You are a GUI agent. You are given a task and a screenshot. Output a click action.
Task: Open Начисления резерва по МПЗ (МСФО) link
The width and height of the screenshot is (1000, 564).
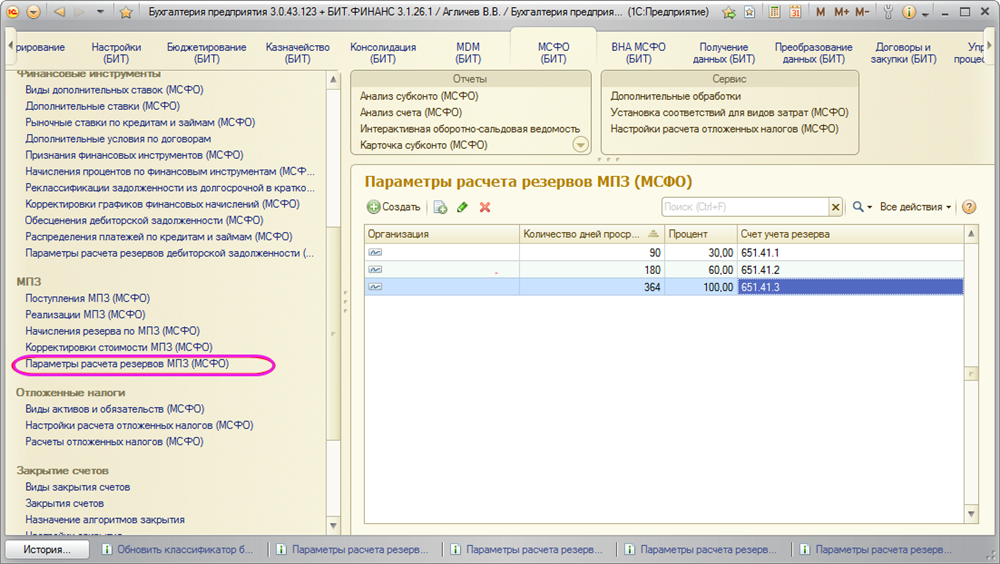coord(112,331)
